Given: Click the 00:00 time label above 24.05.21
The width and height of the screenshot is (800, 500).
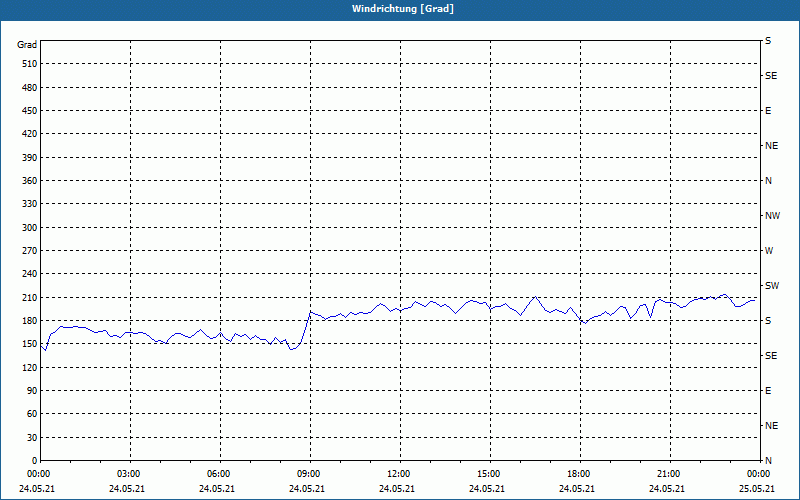Looking at the screenshot, I should (38, 474).
